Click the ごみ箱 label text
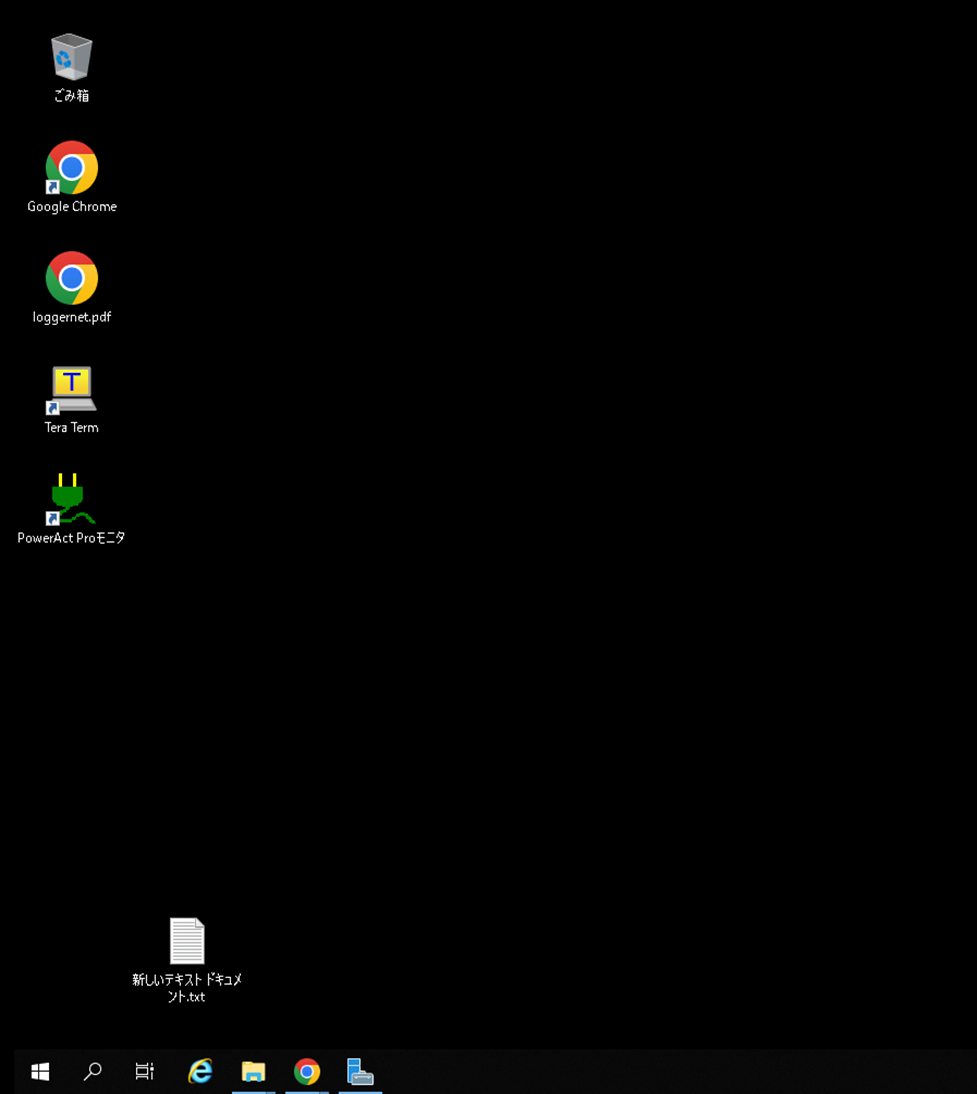Image resolution: width=977 pixels, height=1094 pixels. [x=71, y=96]
